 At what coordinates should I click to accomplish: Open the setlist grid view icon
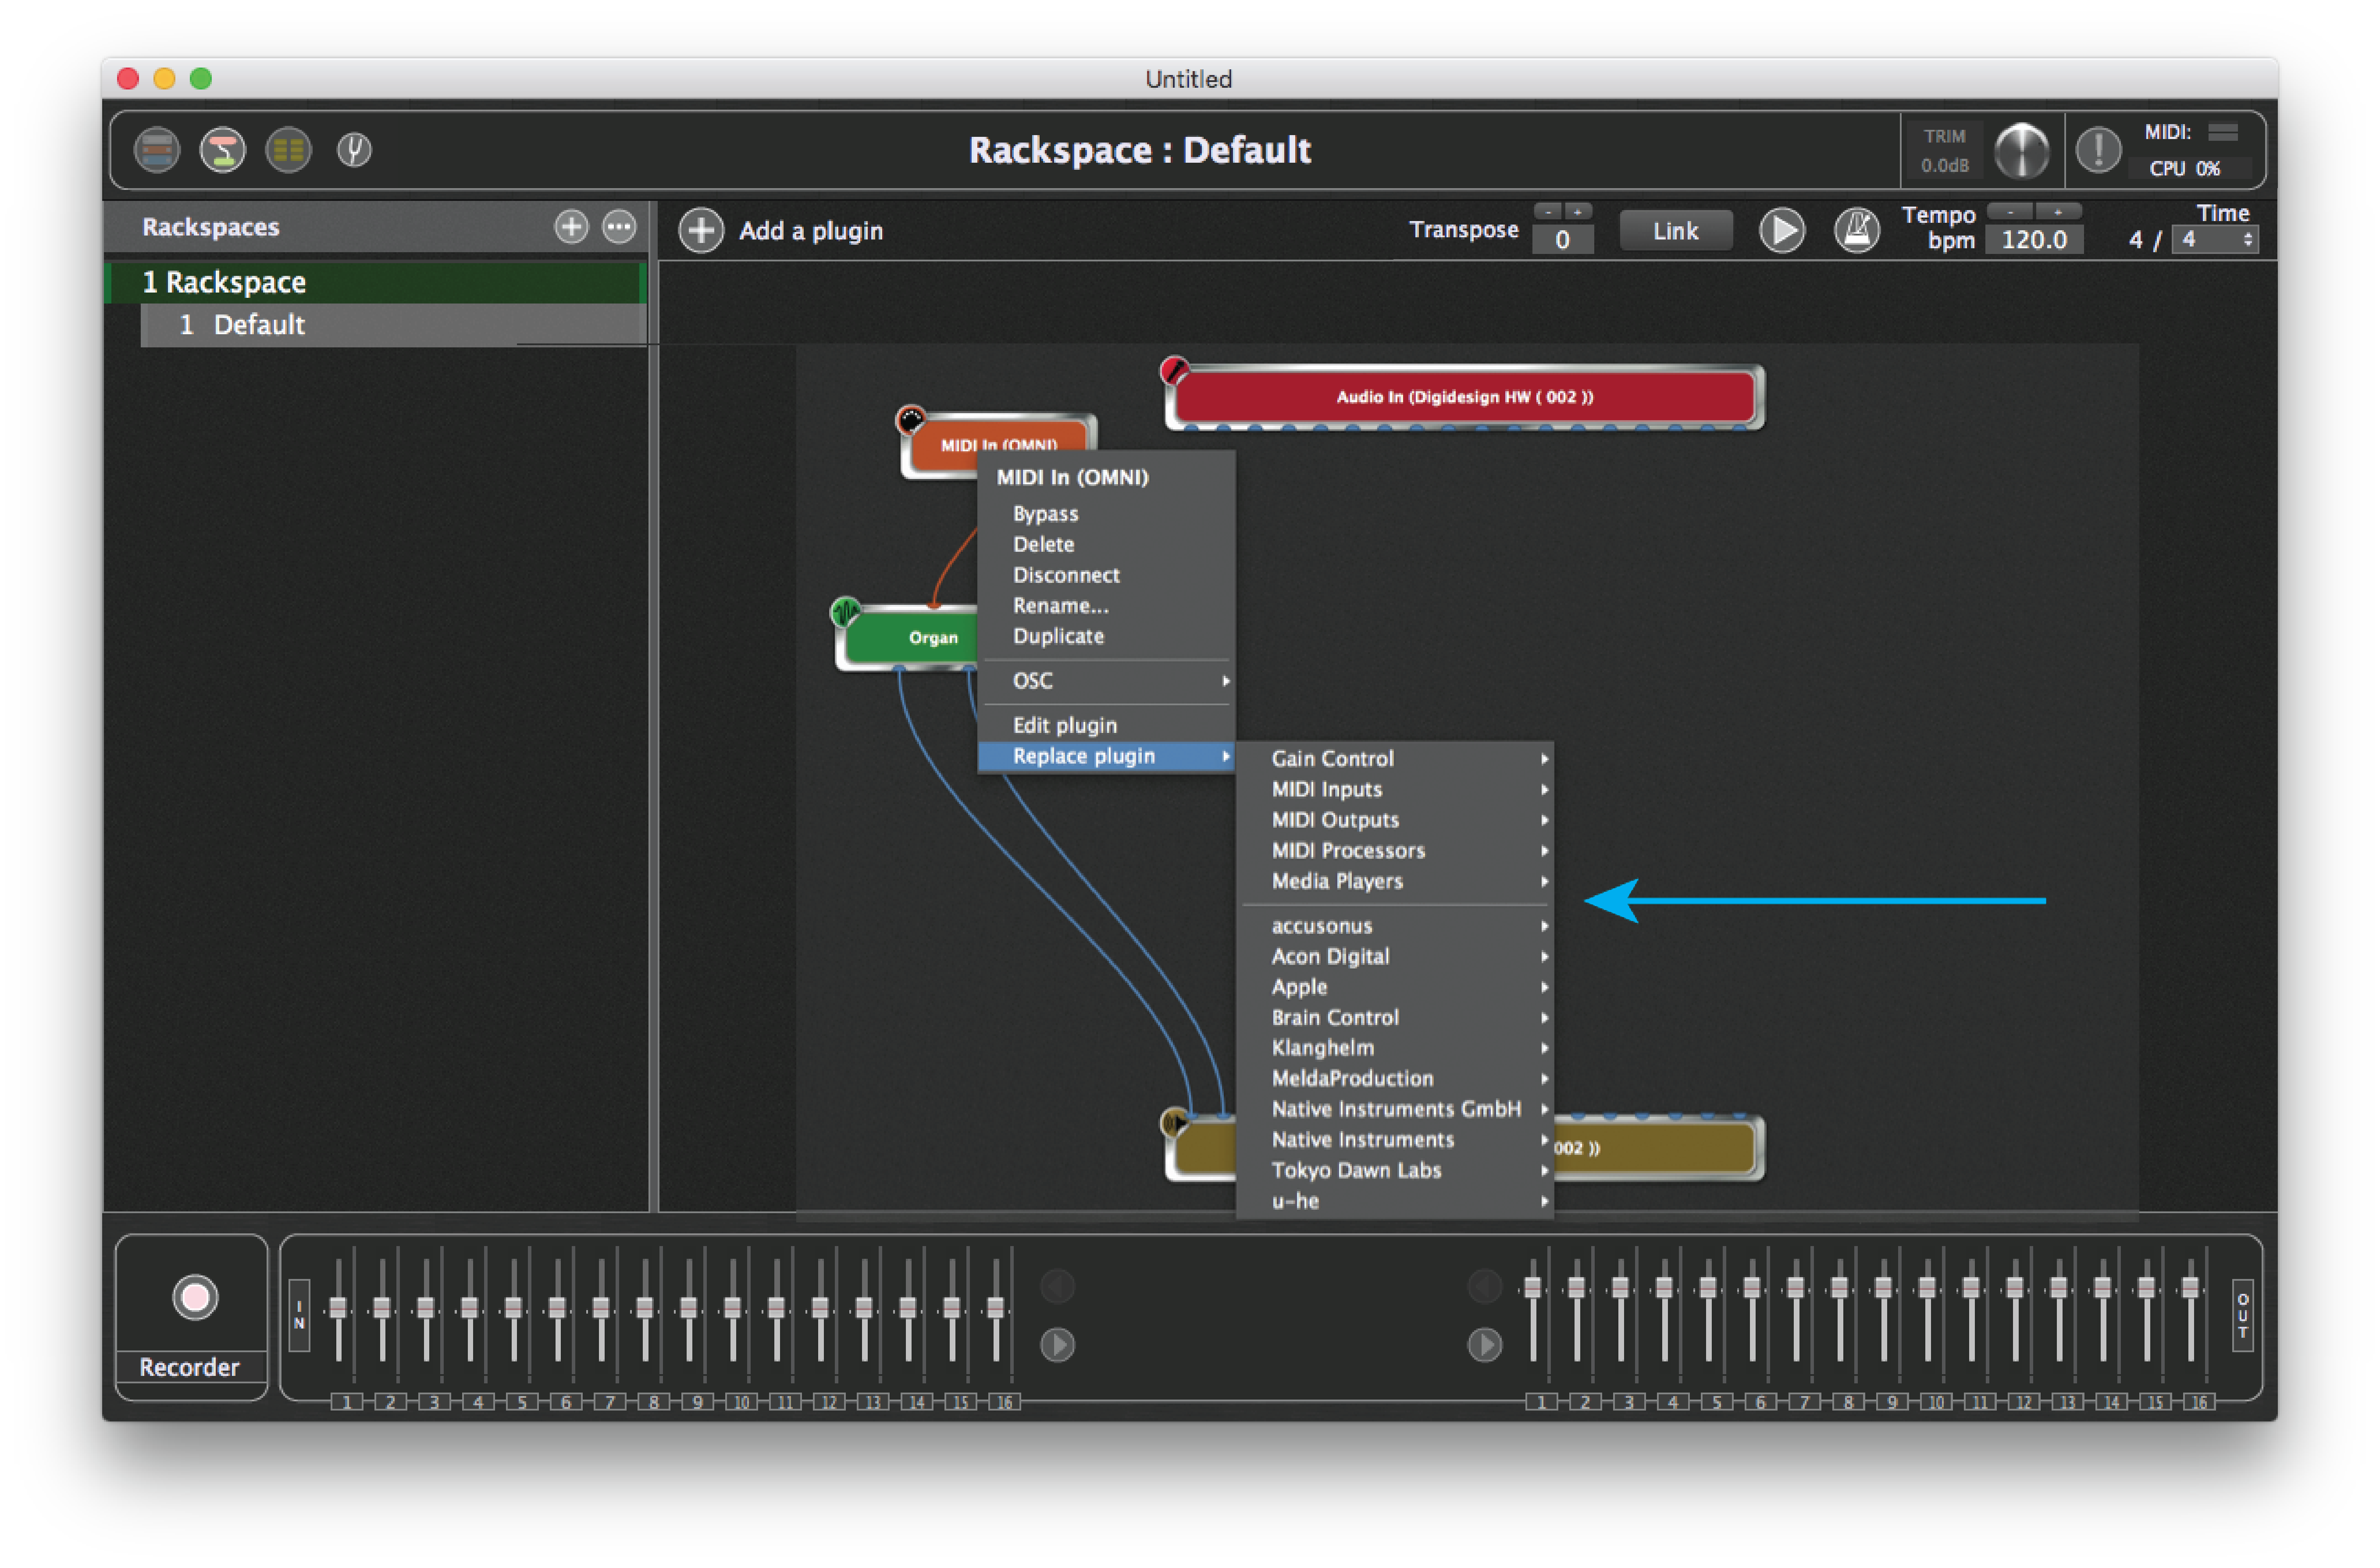coord(288,150)
